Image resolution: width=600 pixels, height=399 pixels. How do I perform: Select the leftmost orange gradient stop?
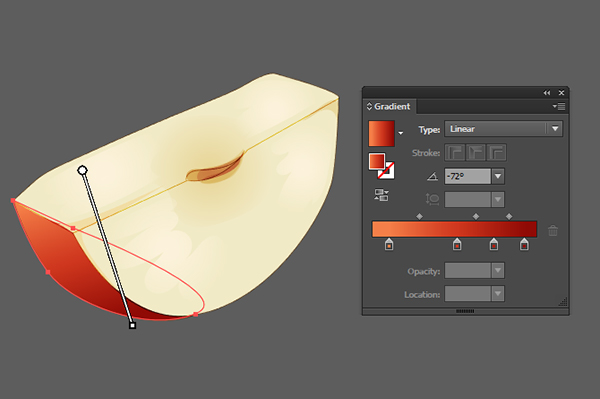click(x=389, y=244)
